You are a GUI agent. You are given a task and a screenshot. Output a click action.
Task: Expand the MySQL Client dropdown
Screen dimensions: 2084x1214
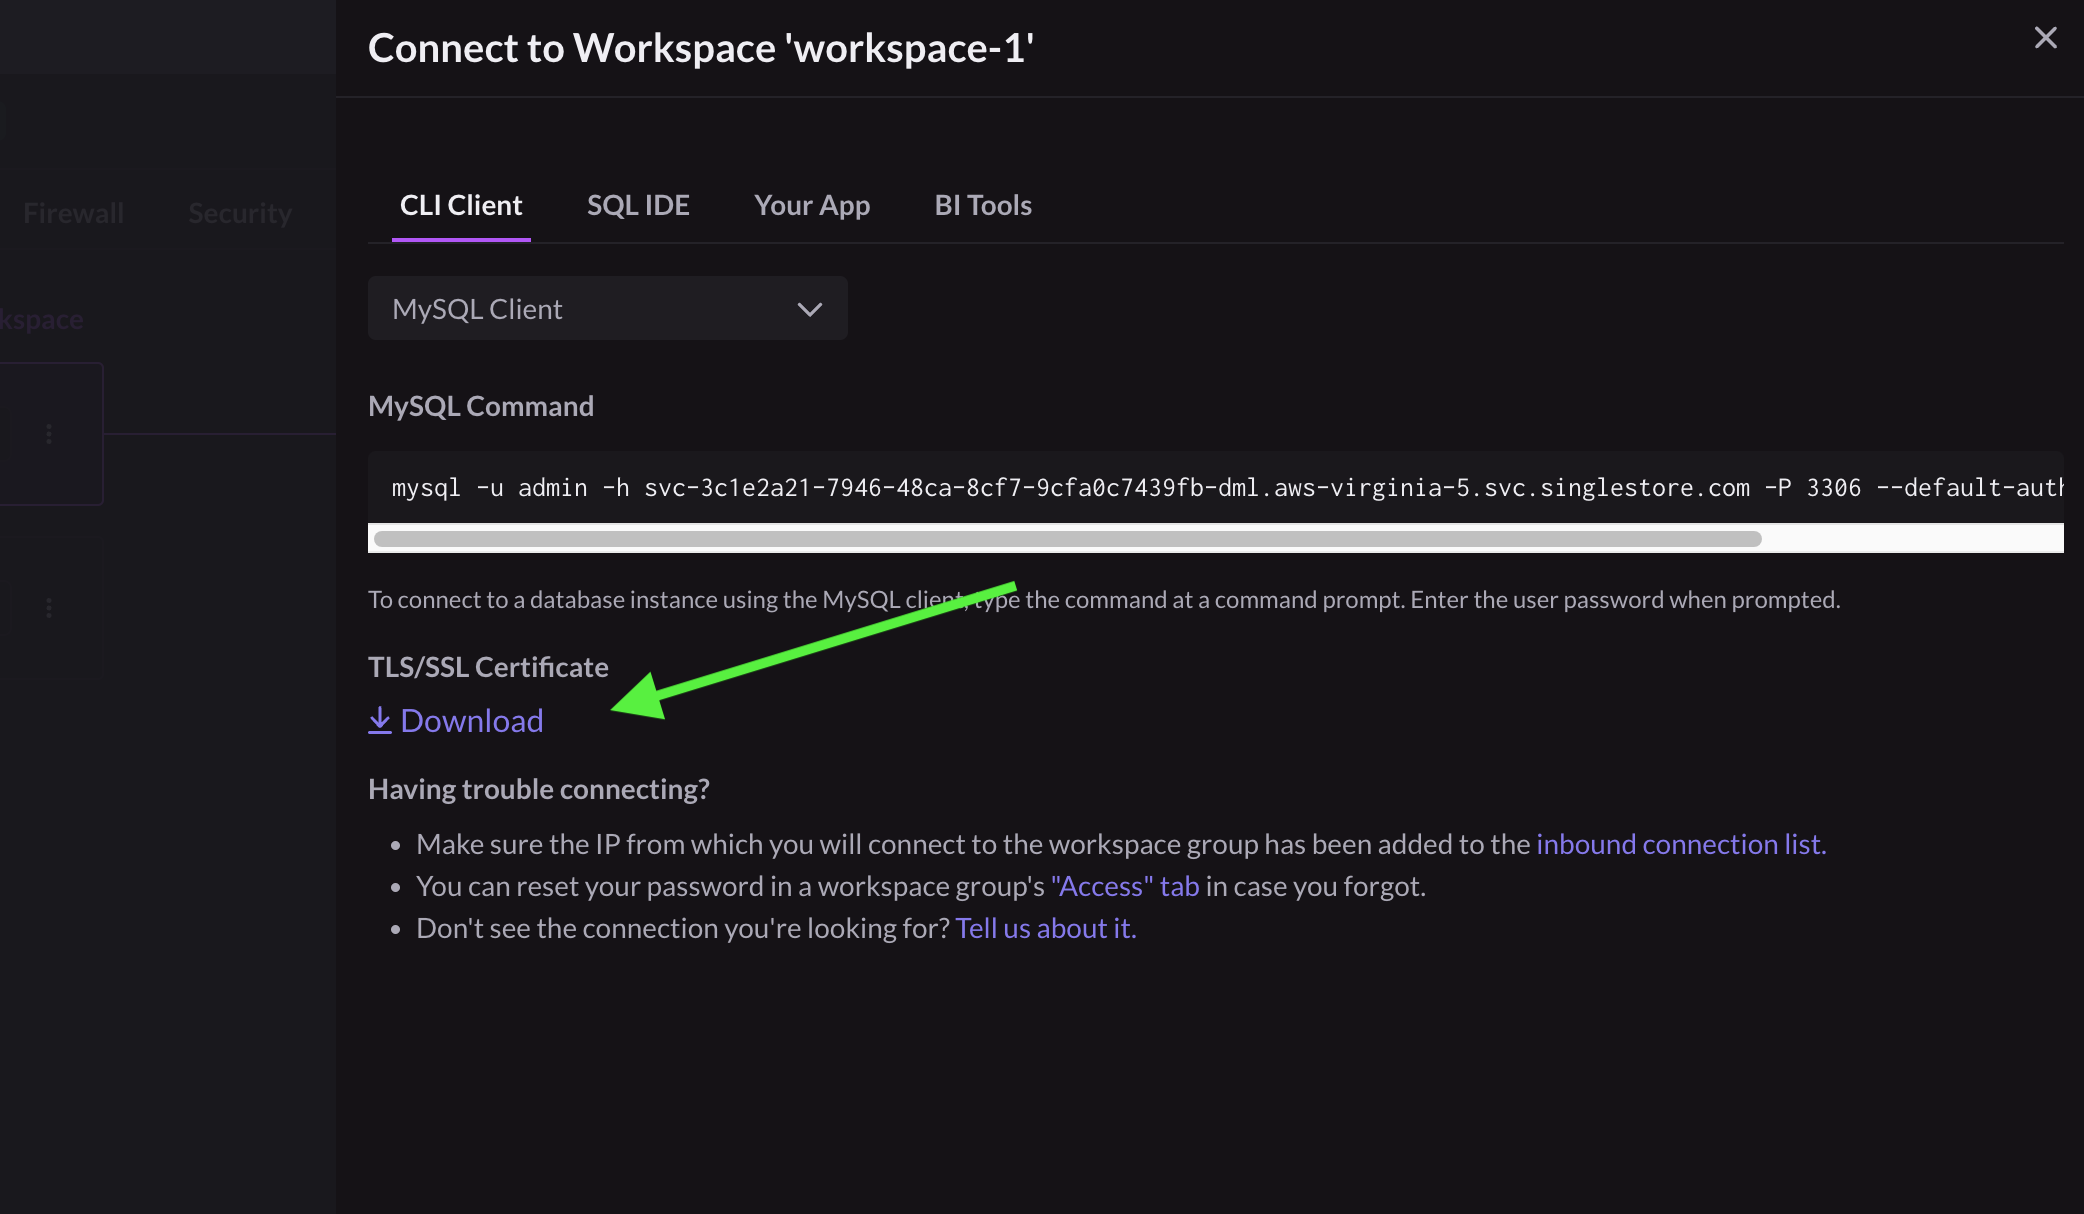click(607, 308)
